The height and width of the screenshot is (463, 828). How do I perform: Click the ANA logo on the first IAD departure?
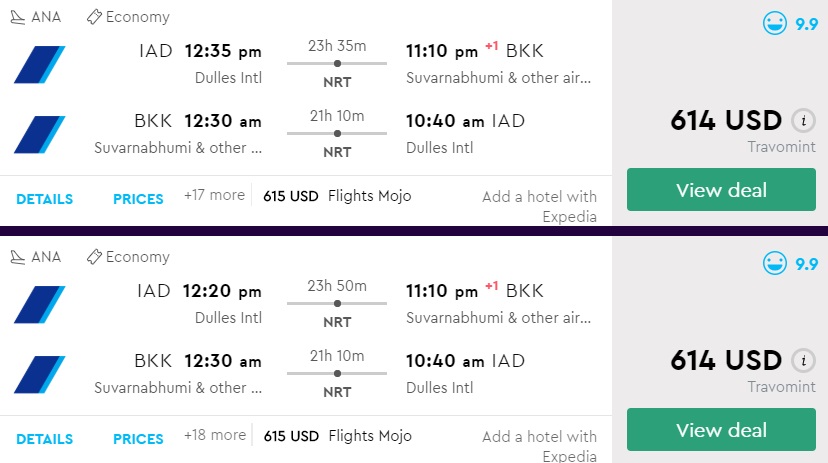[40, 64]
